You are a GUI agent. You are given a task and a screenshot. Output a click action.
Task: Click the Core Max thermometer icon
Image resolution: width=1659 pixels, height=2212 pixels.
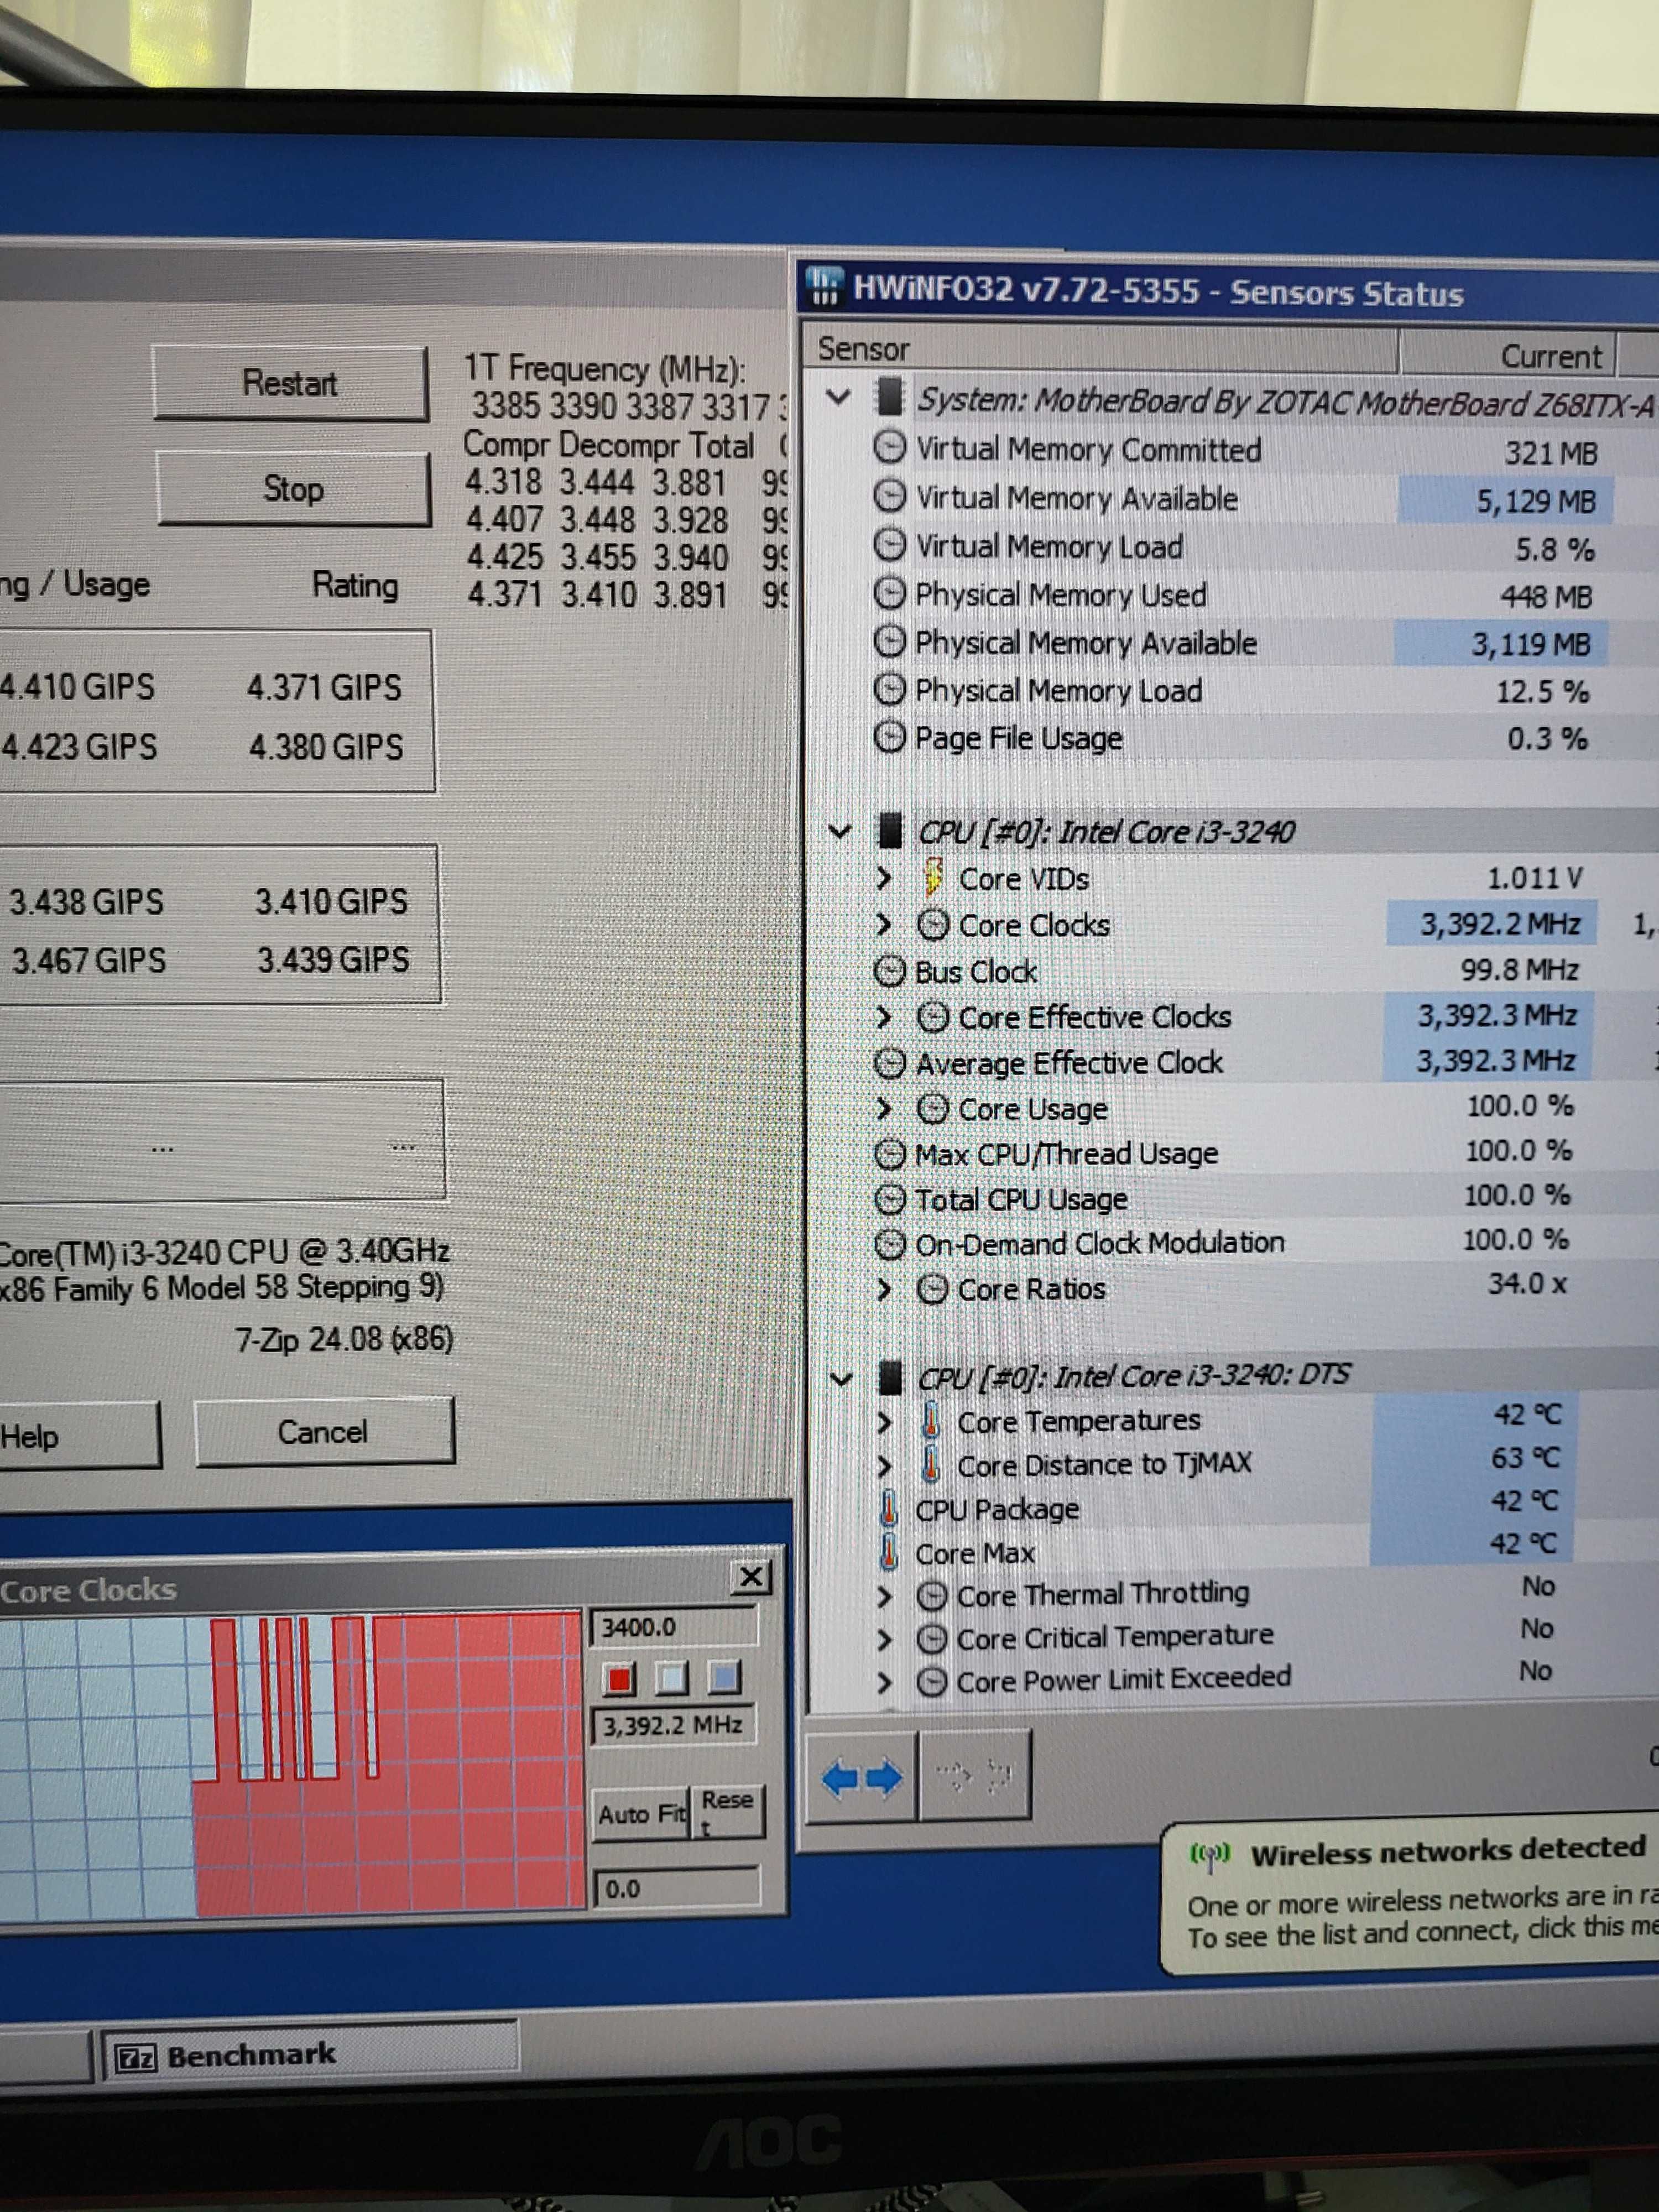coord(888,1552)
